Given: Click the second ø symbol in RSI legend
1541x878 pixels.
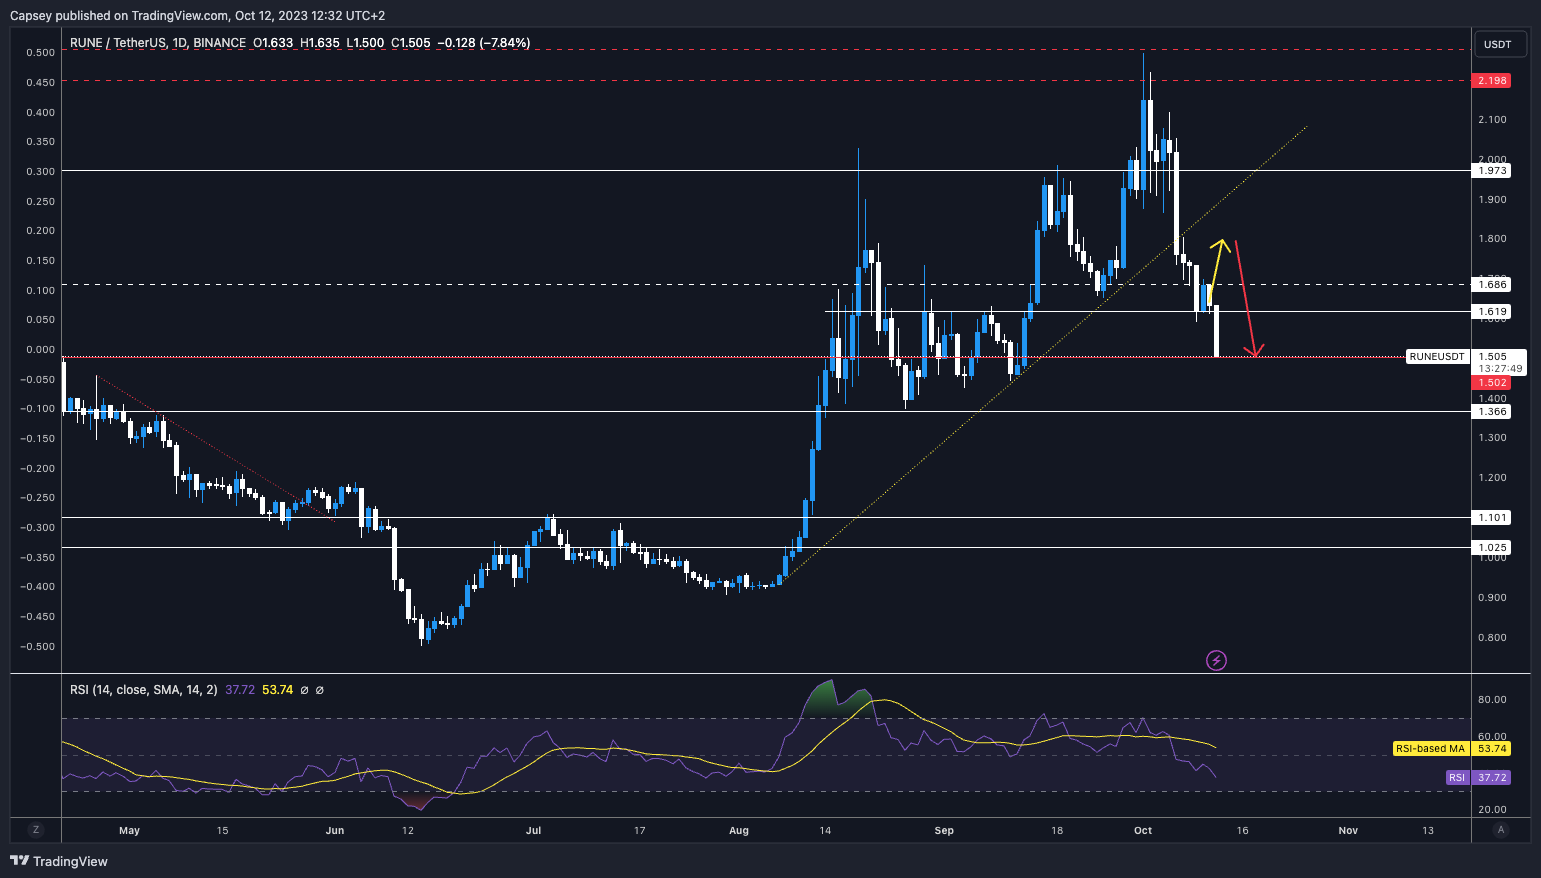Looking at the screenshot, I should pyautogui.click(x=320, y=690).
